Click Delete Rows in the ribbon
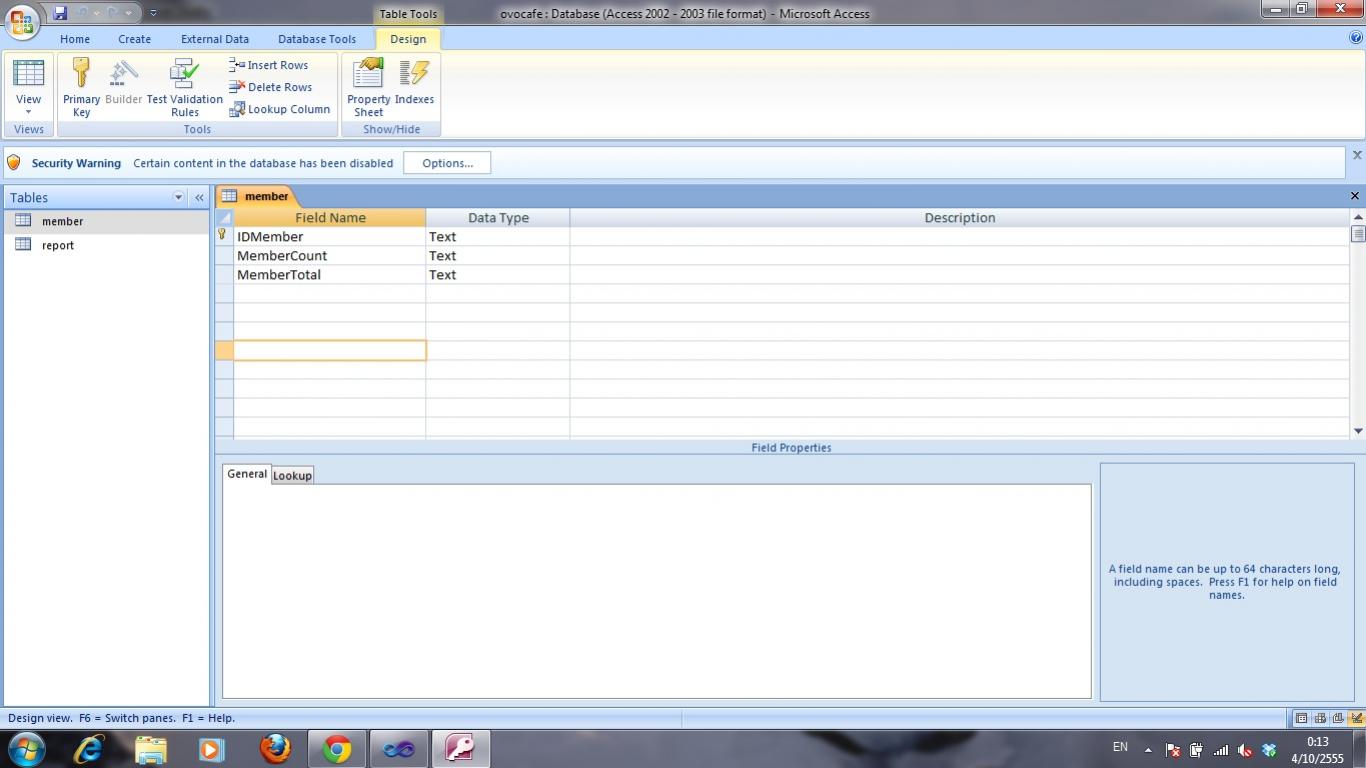This screenshot has width=1366, height=768. (271, 87)
